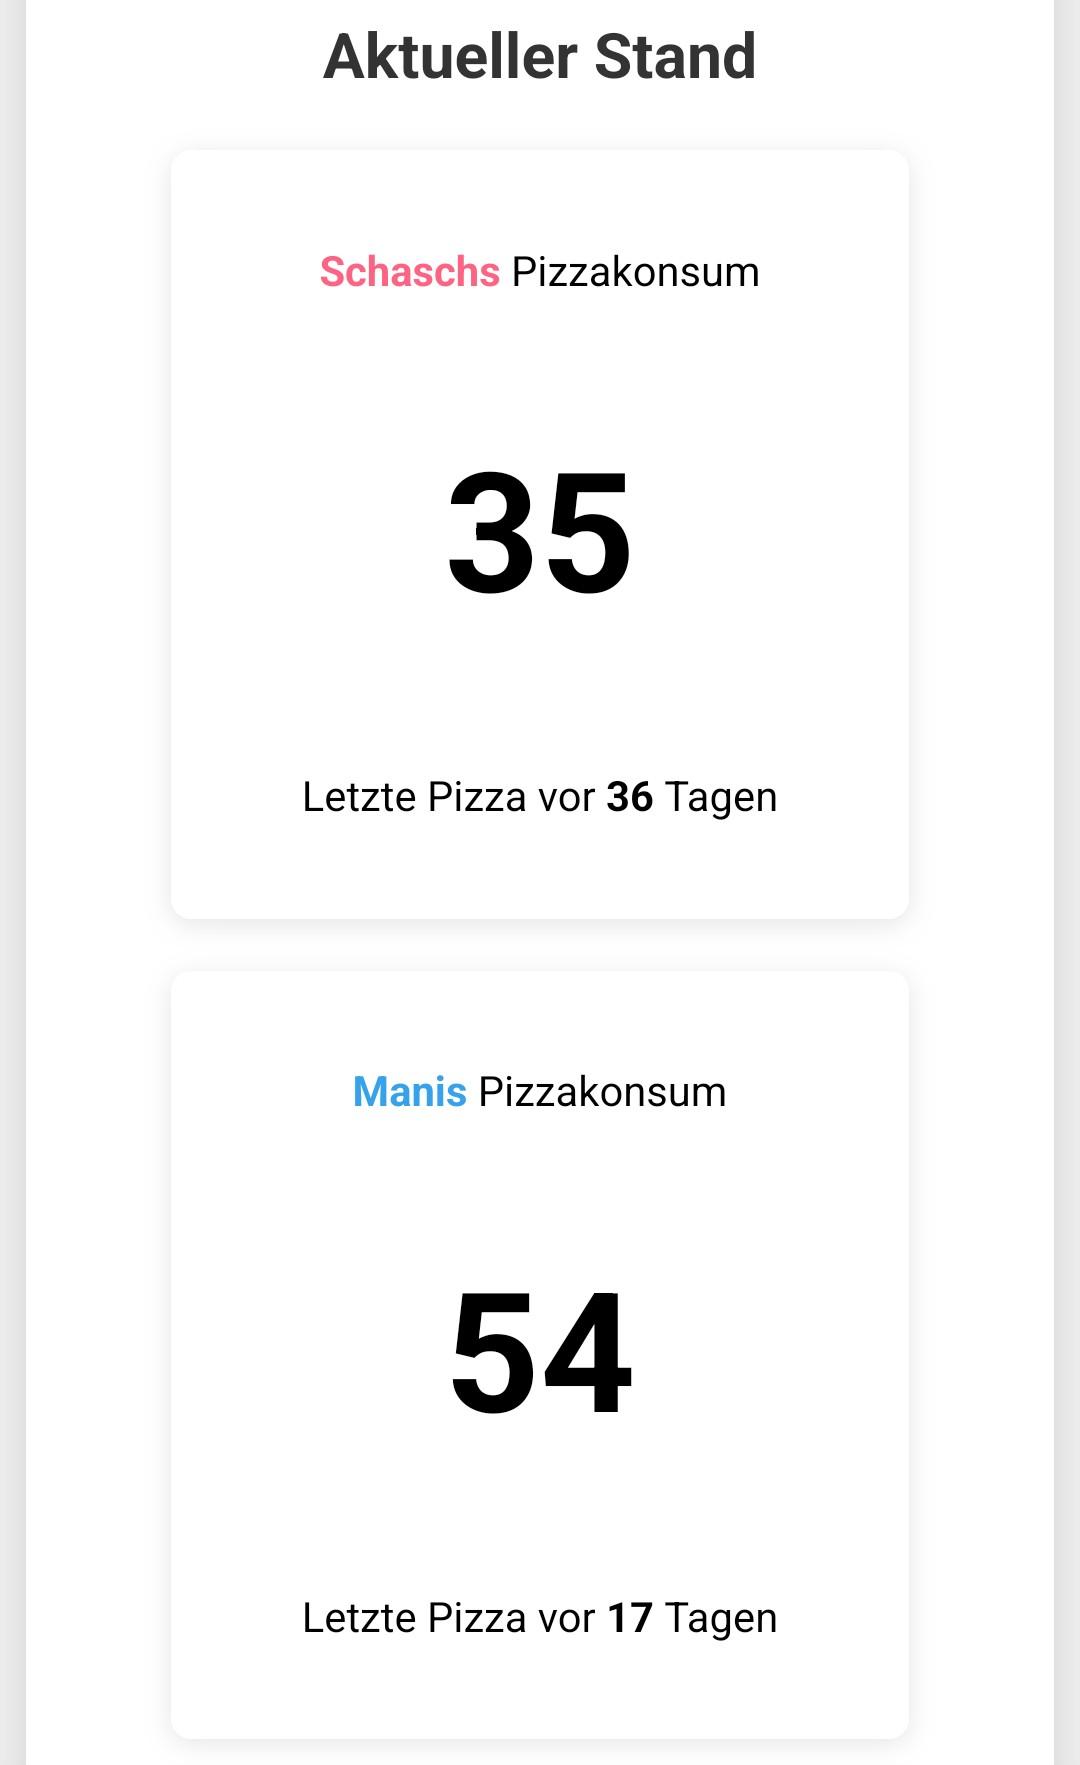Click the digit 3 in count 35
Image resolution: width=1080 pixels, height=1765 pixels.
click(491, 534)
